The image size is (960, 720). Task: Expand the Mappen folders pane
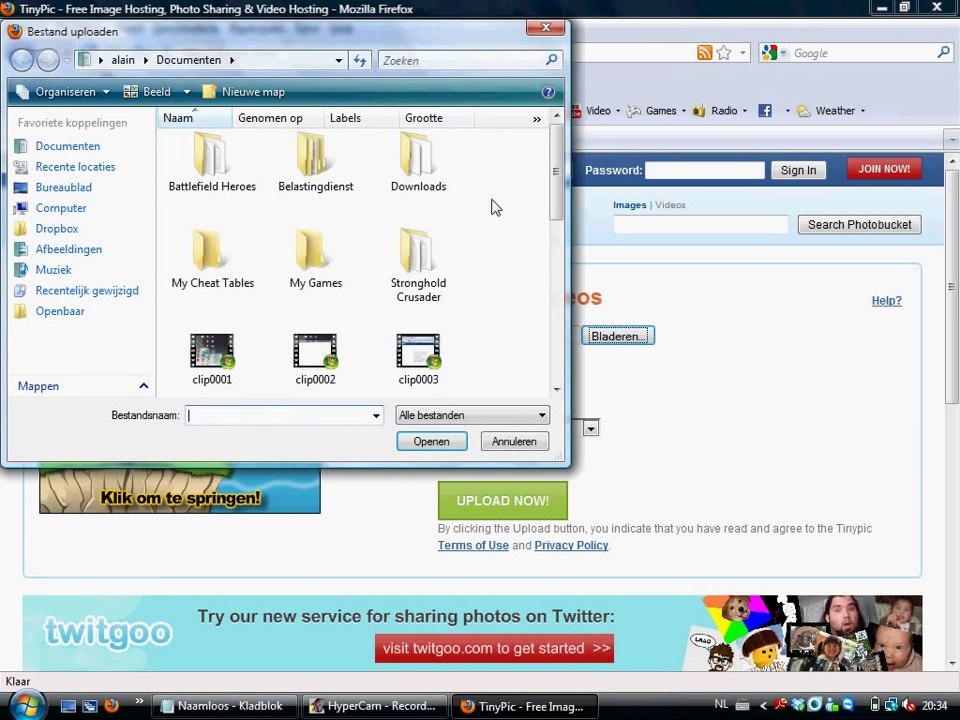point(143,386)
